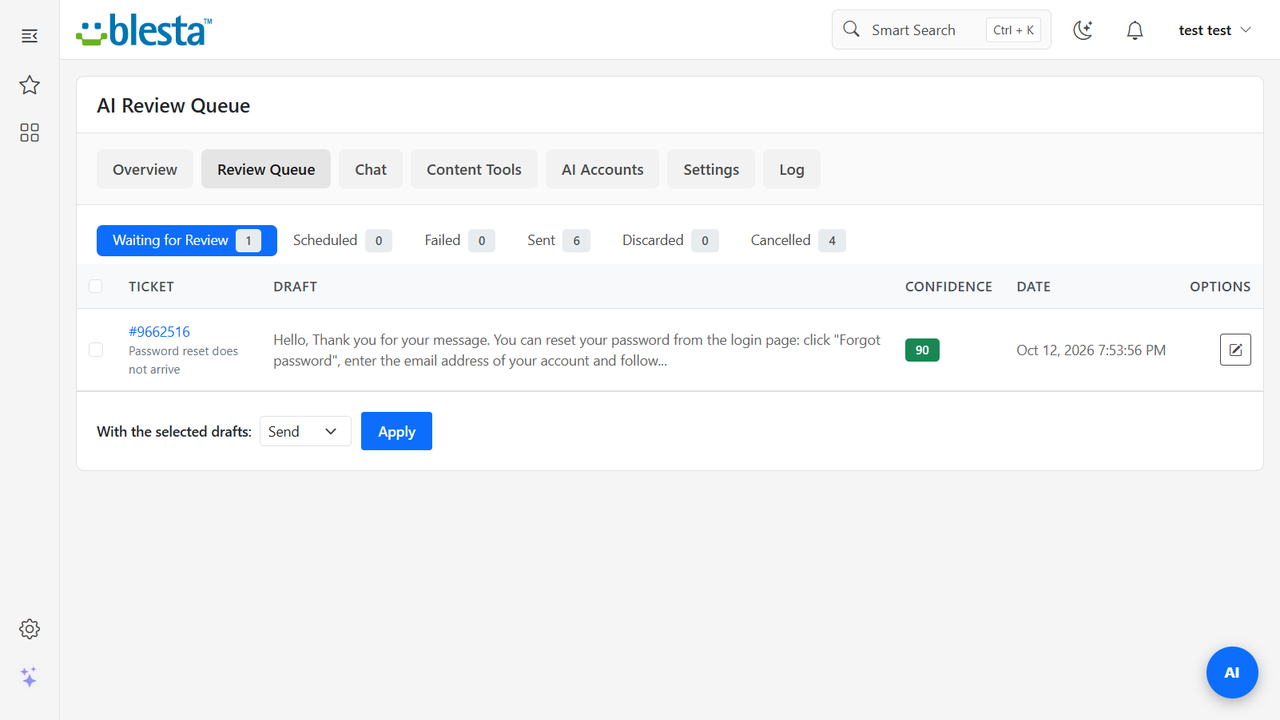Show Waiting for Review drafts

click(x=187, y=240)
